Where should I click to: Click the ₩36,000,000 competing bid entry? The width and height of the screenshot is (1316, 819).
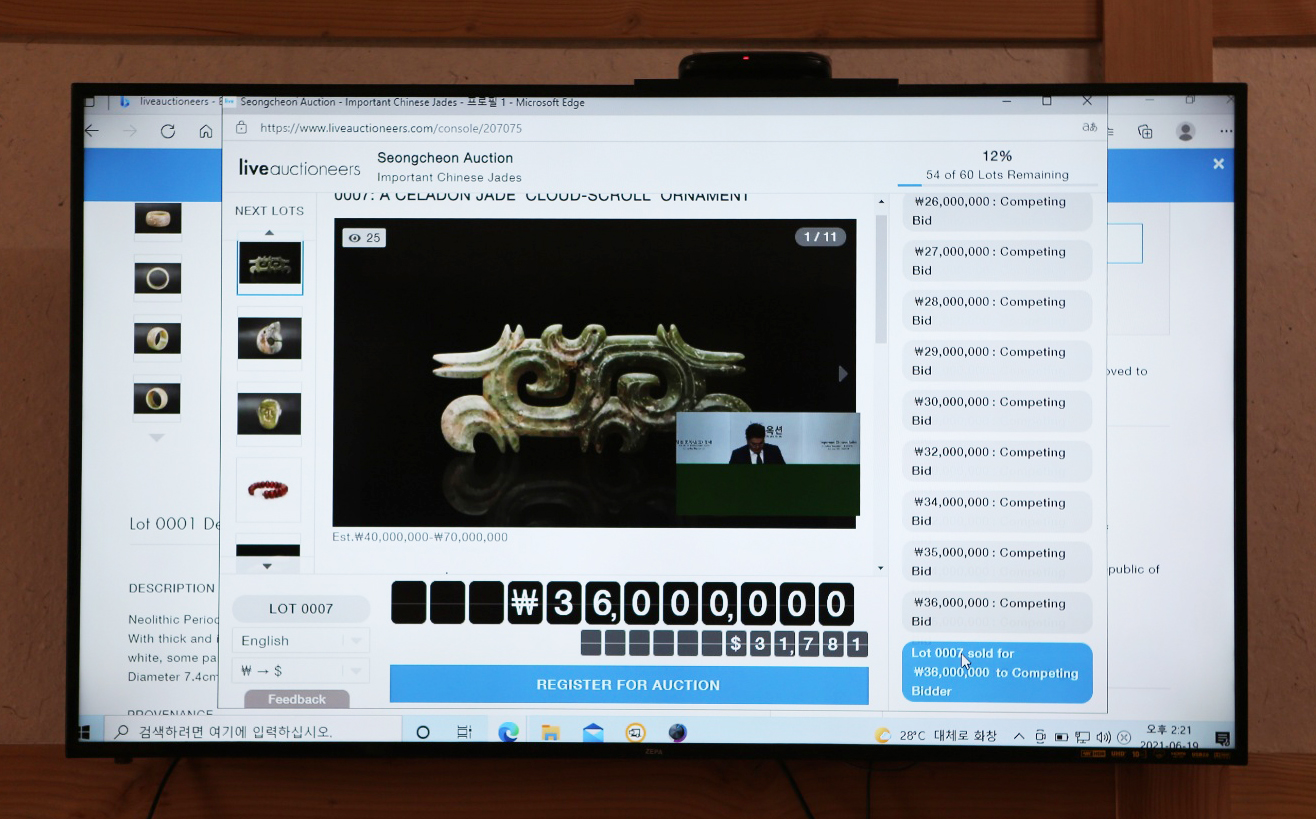tap(997, 612)
